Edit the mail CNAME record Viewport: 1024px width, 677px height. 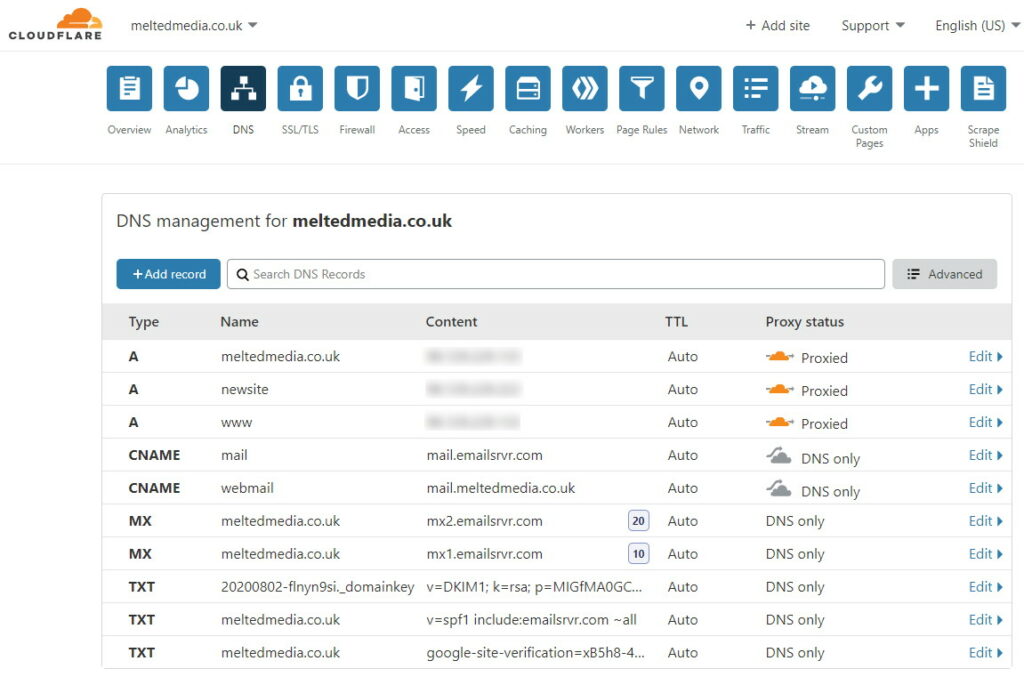pos(985,455)
